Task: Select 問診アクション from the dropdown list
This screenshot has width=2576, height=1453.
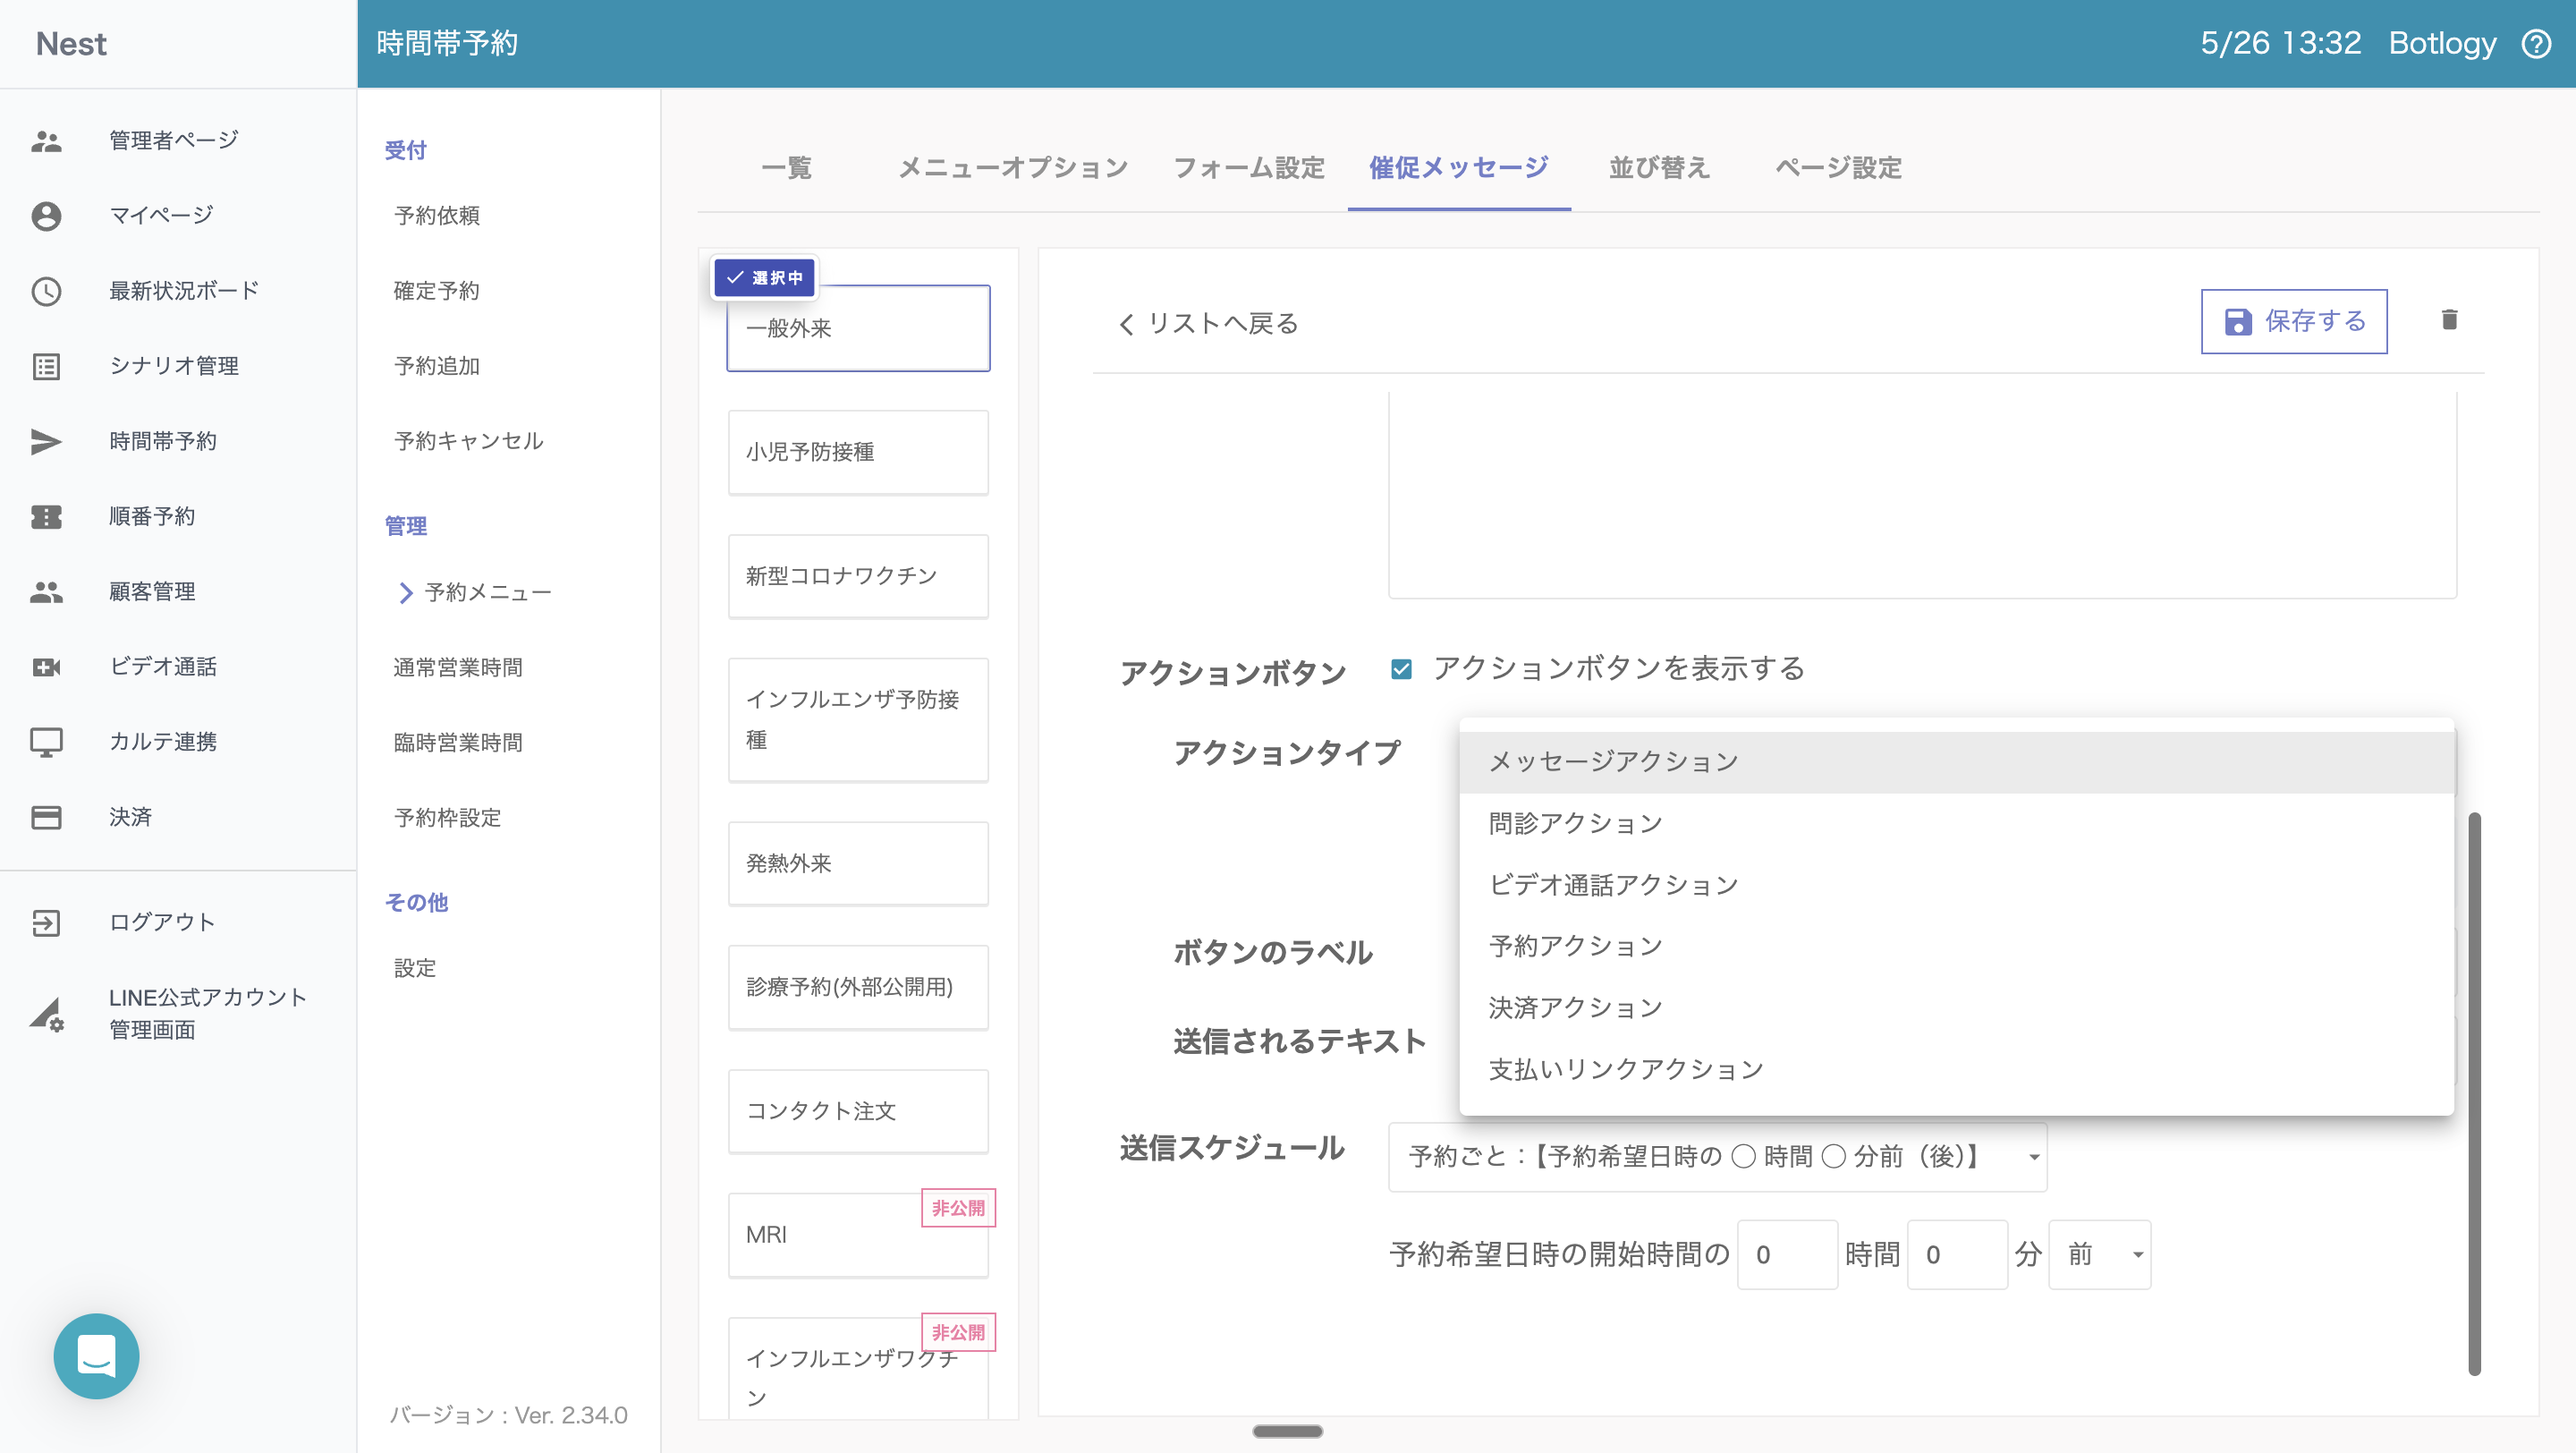Action: click(1575, 823)
